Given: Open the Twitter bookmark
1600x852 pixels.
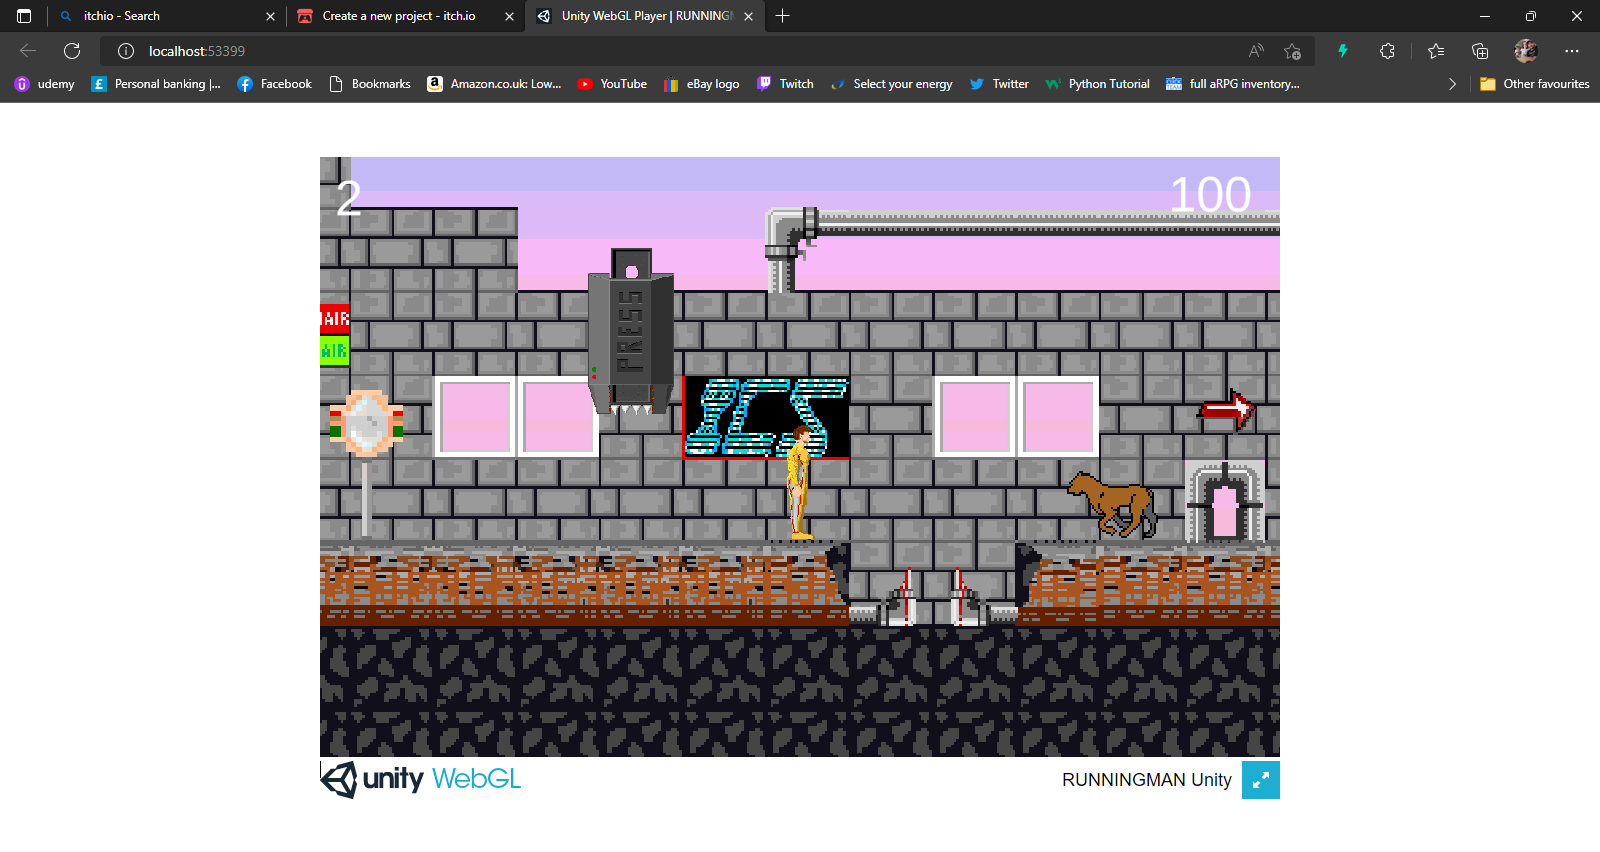Looking at the screenshot, I should [999, 84].
